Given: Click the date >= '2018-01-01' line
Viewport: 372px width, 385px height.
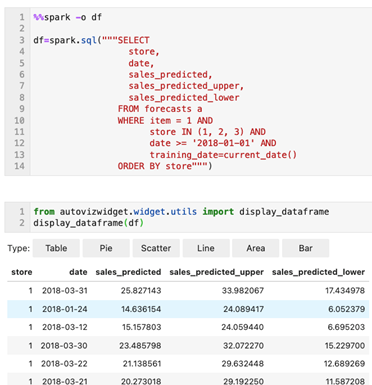Looking at the screenshot, I should (213, 143).
